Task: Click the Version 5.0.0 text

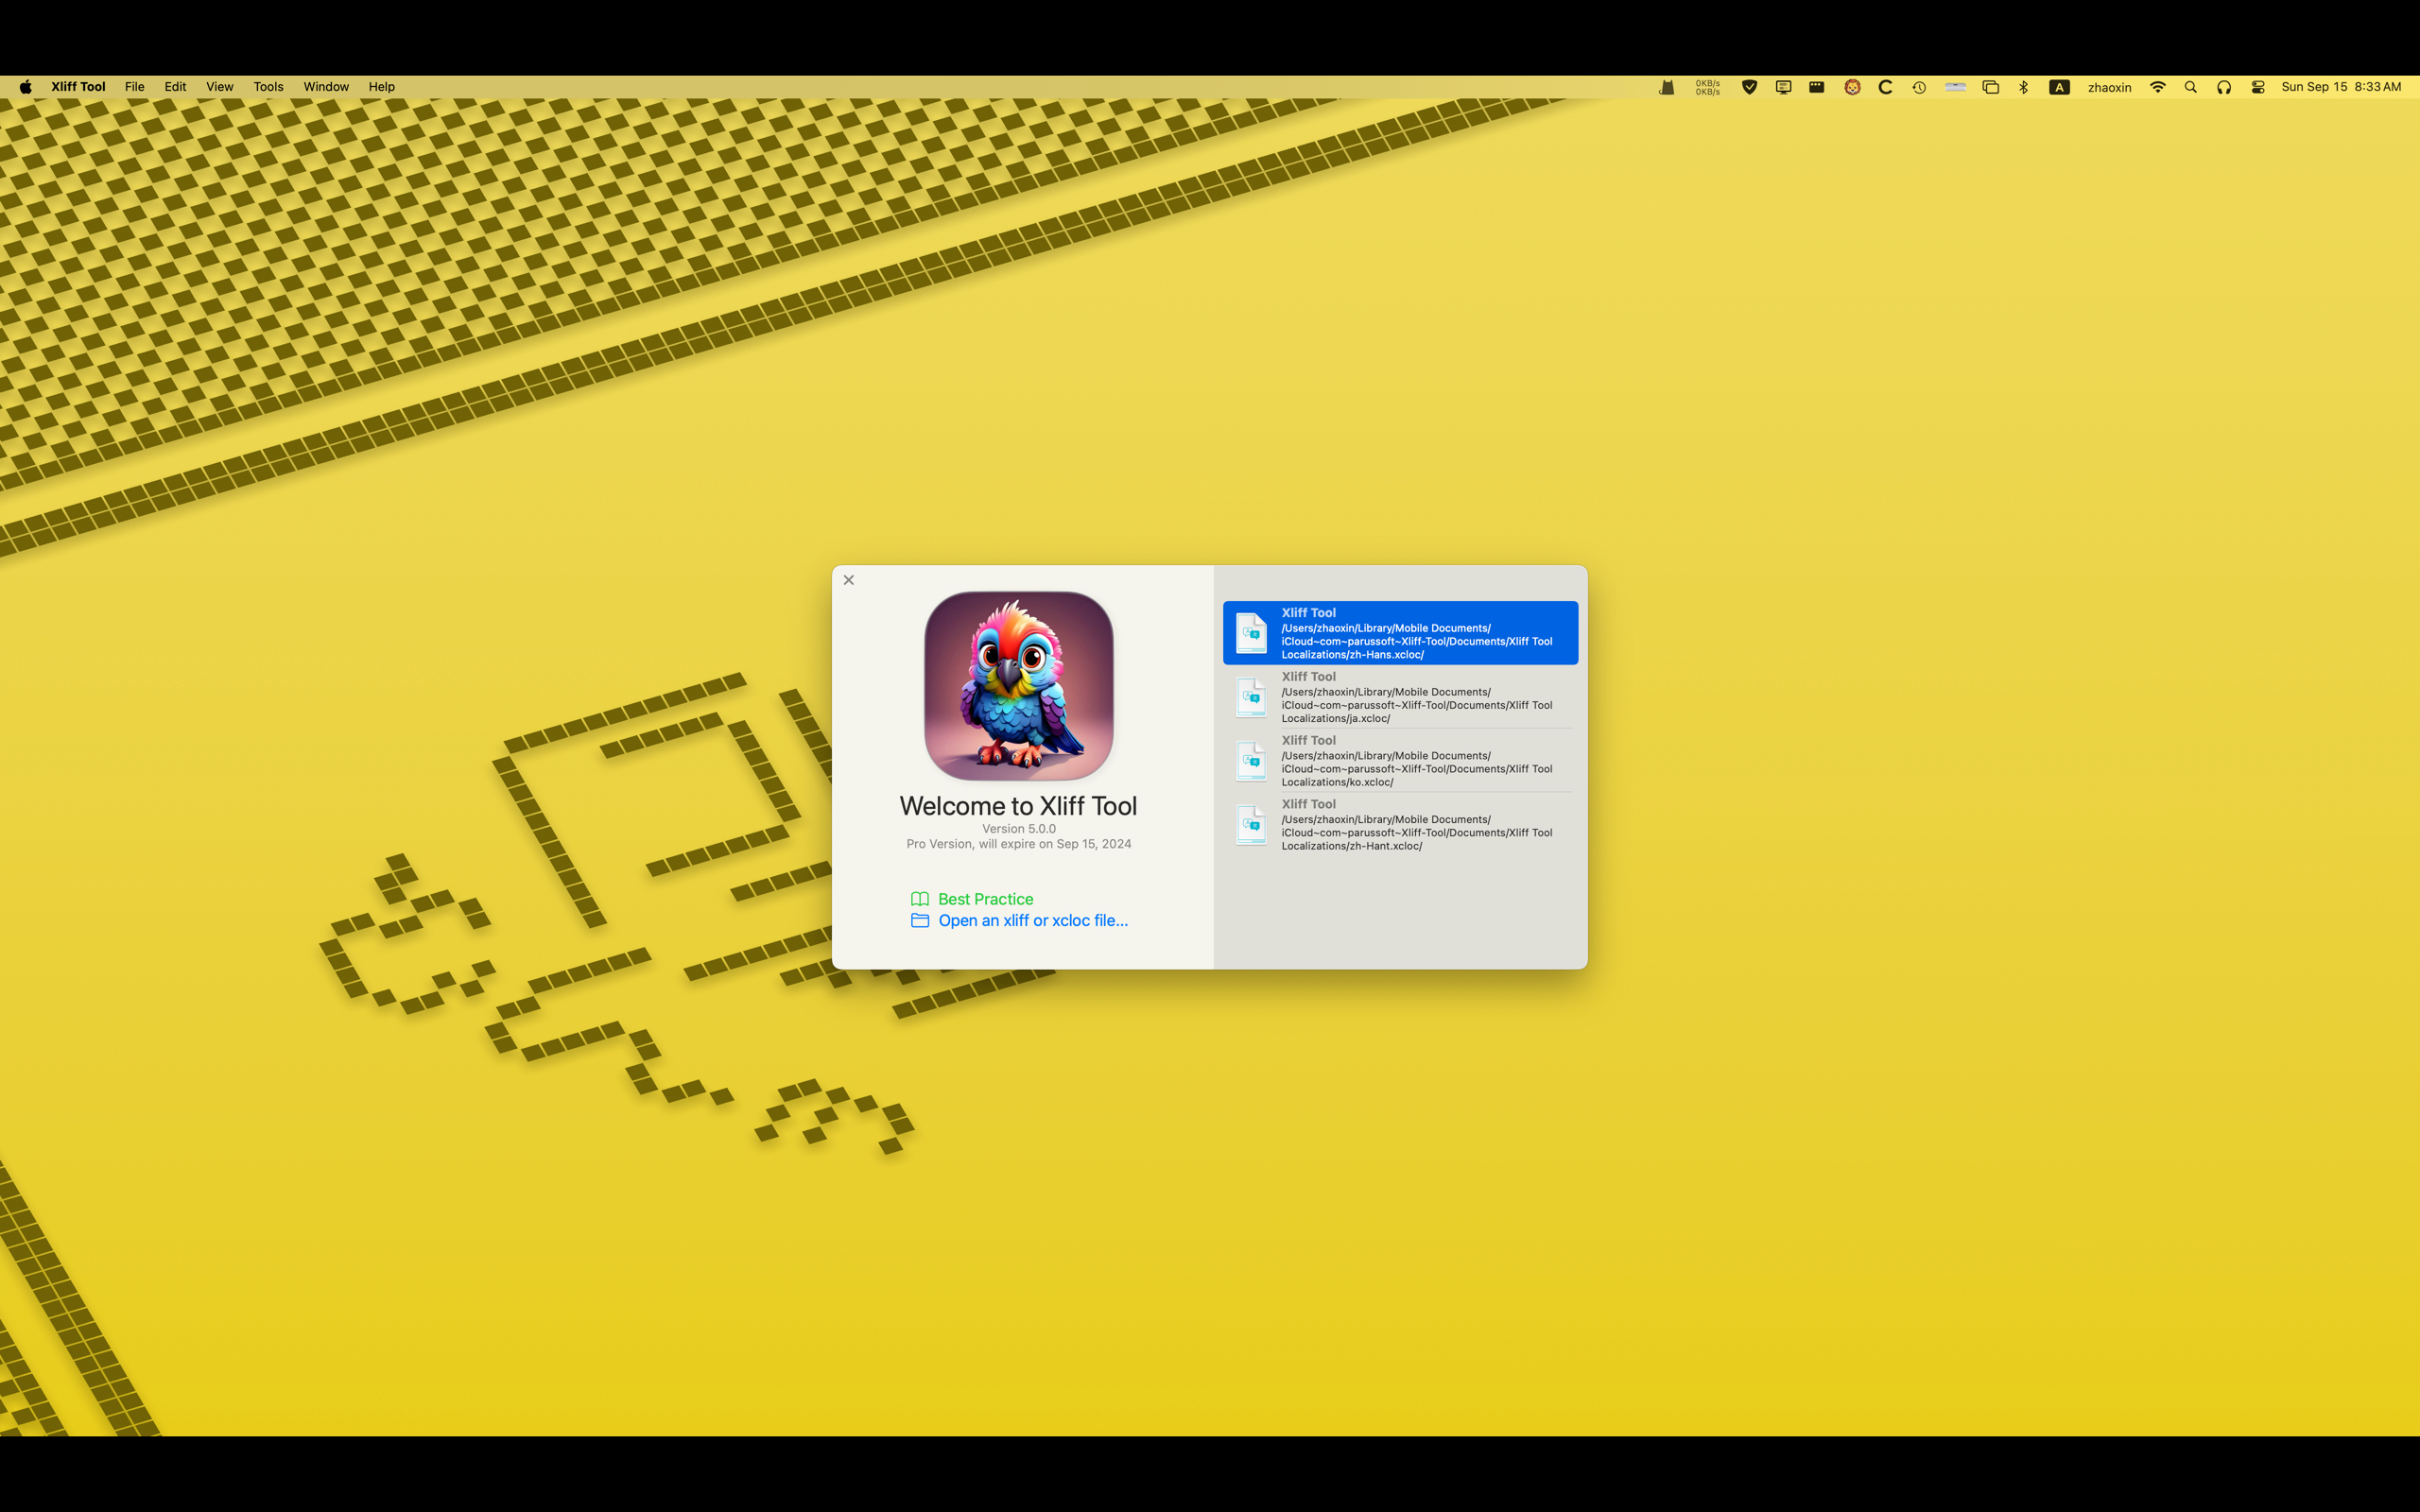Action: point(1018,828)
